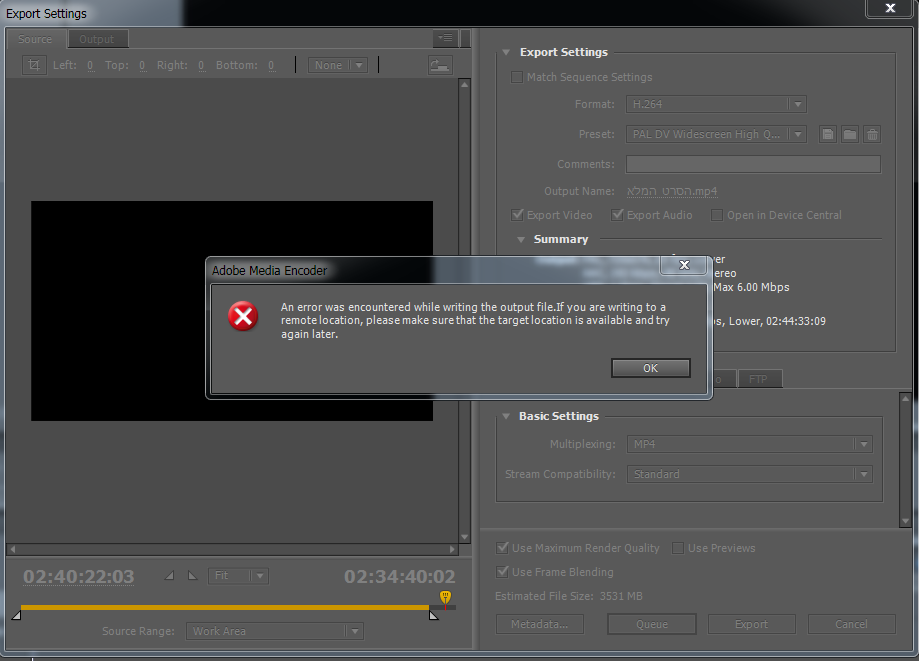
Task: Collapse the Export Settings section
Action: pos(506,52)
